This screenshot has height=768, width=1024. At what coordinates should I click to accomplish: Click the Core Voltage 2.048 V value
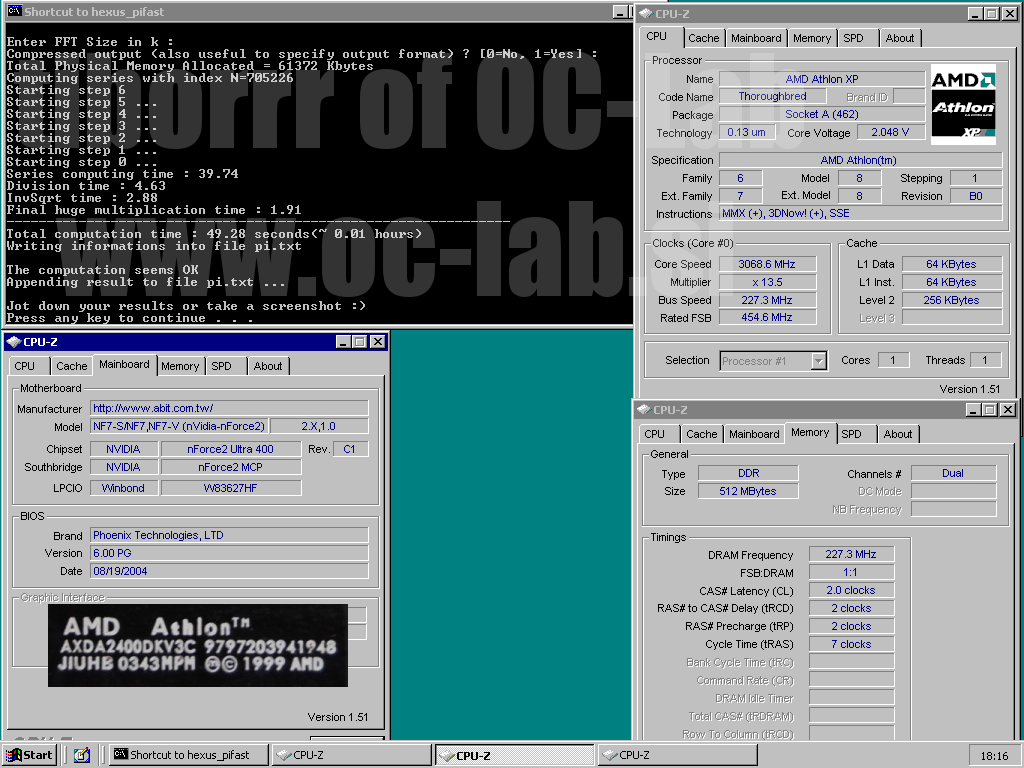click(x=889, y=132)
